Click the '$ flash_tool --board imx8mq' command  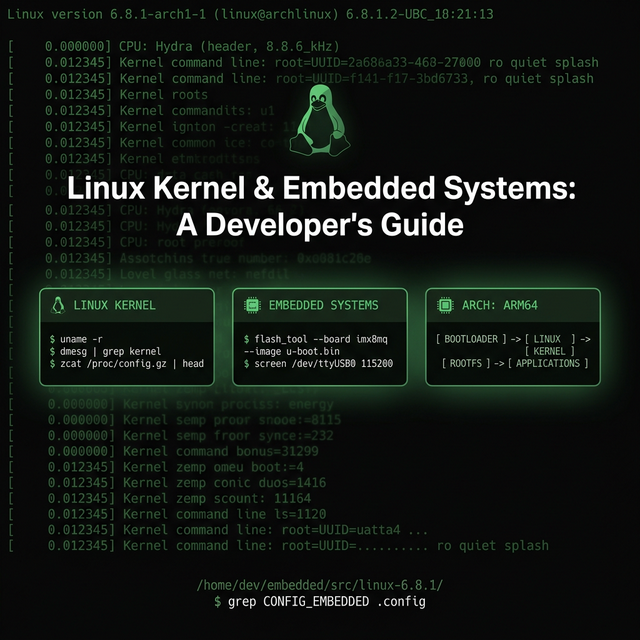316,339
